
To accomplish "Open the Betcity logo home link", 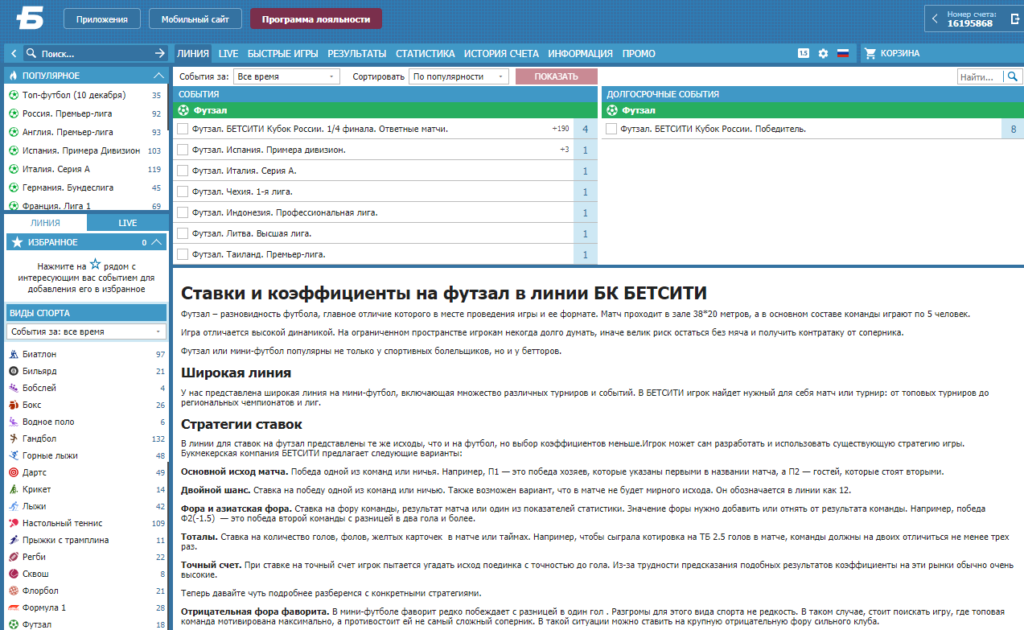I will [30, 18].
